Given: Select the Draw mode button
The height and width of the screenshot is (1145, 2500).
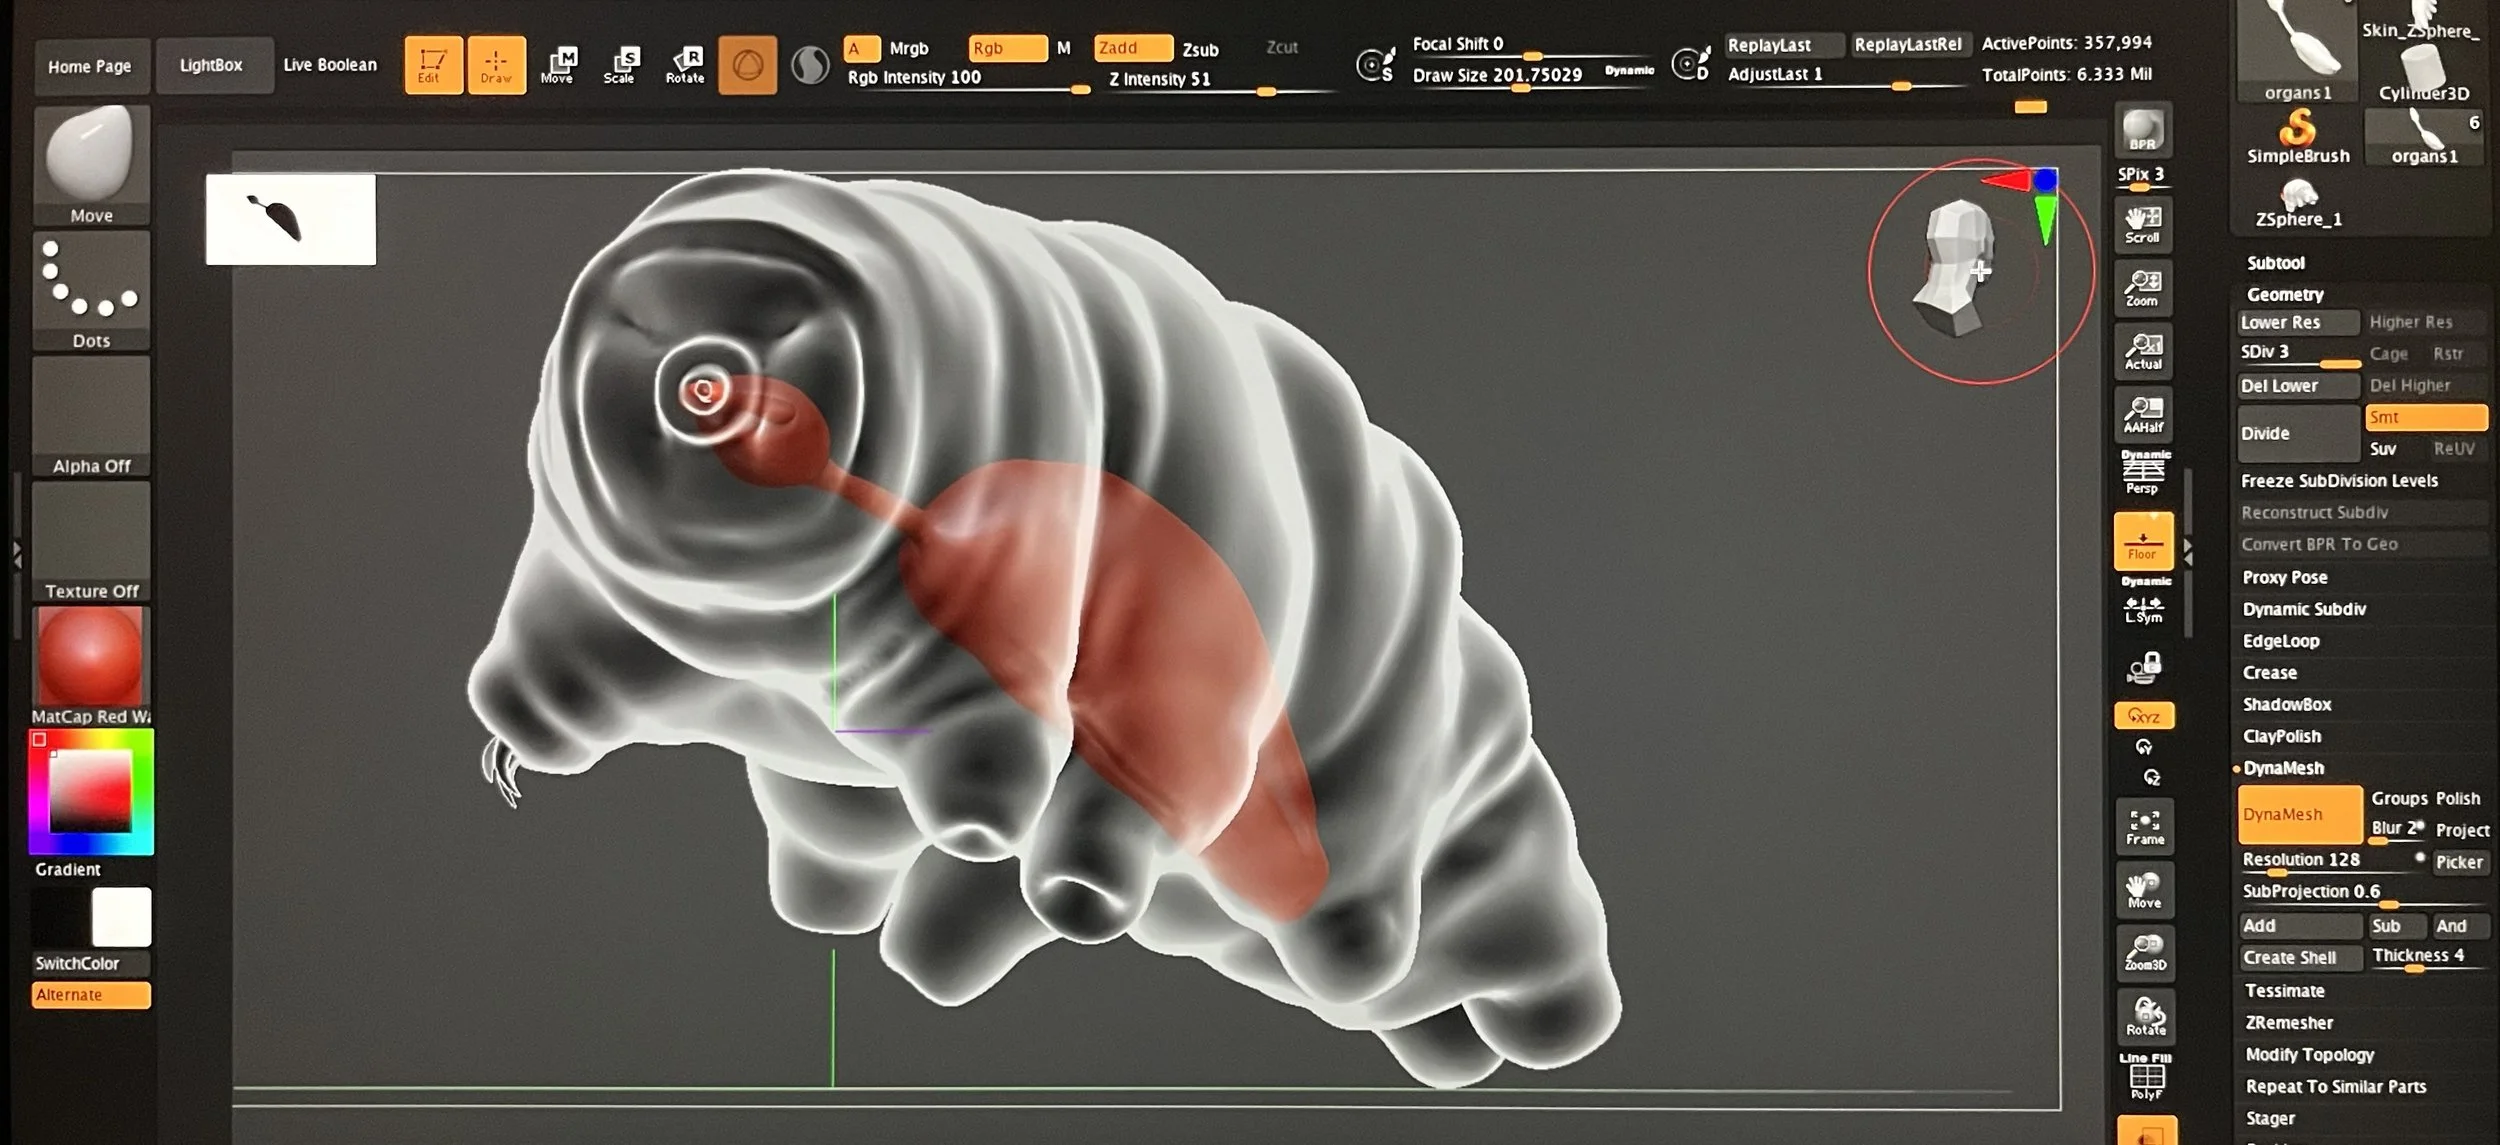Looking at the screenshot, I should pyautogui.click(x=496, y=65).
